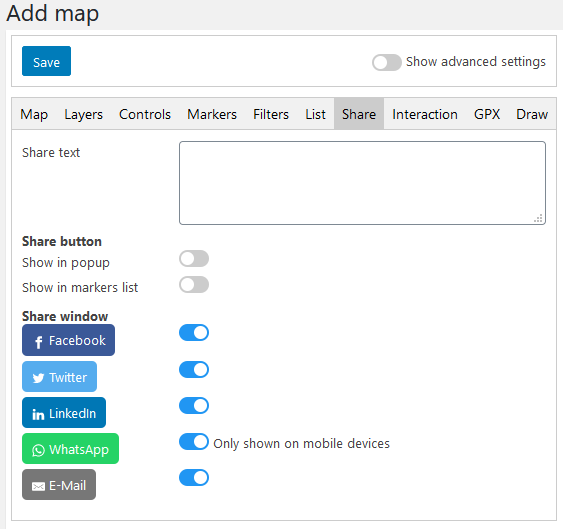Open the Map tab

(34, 114)
